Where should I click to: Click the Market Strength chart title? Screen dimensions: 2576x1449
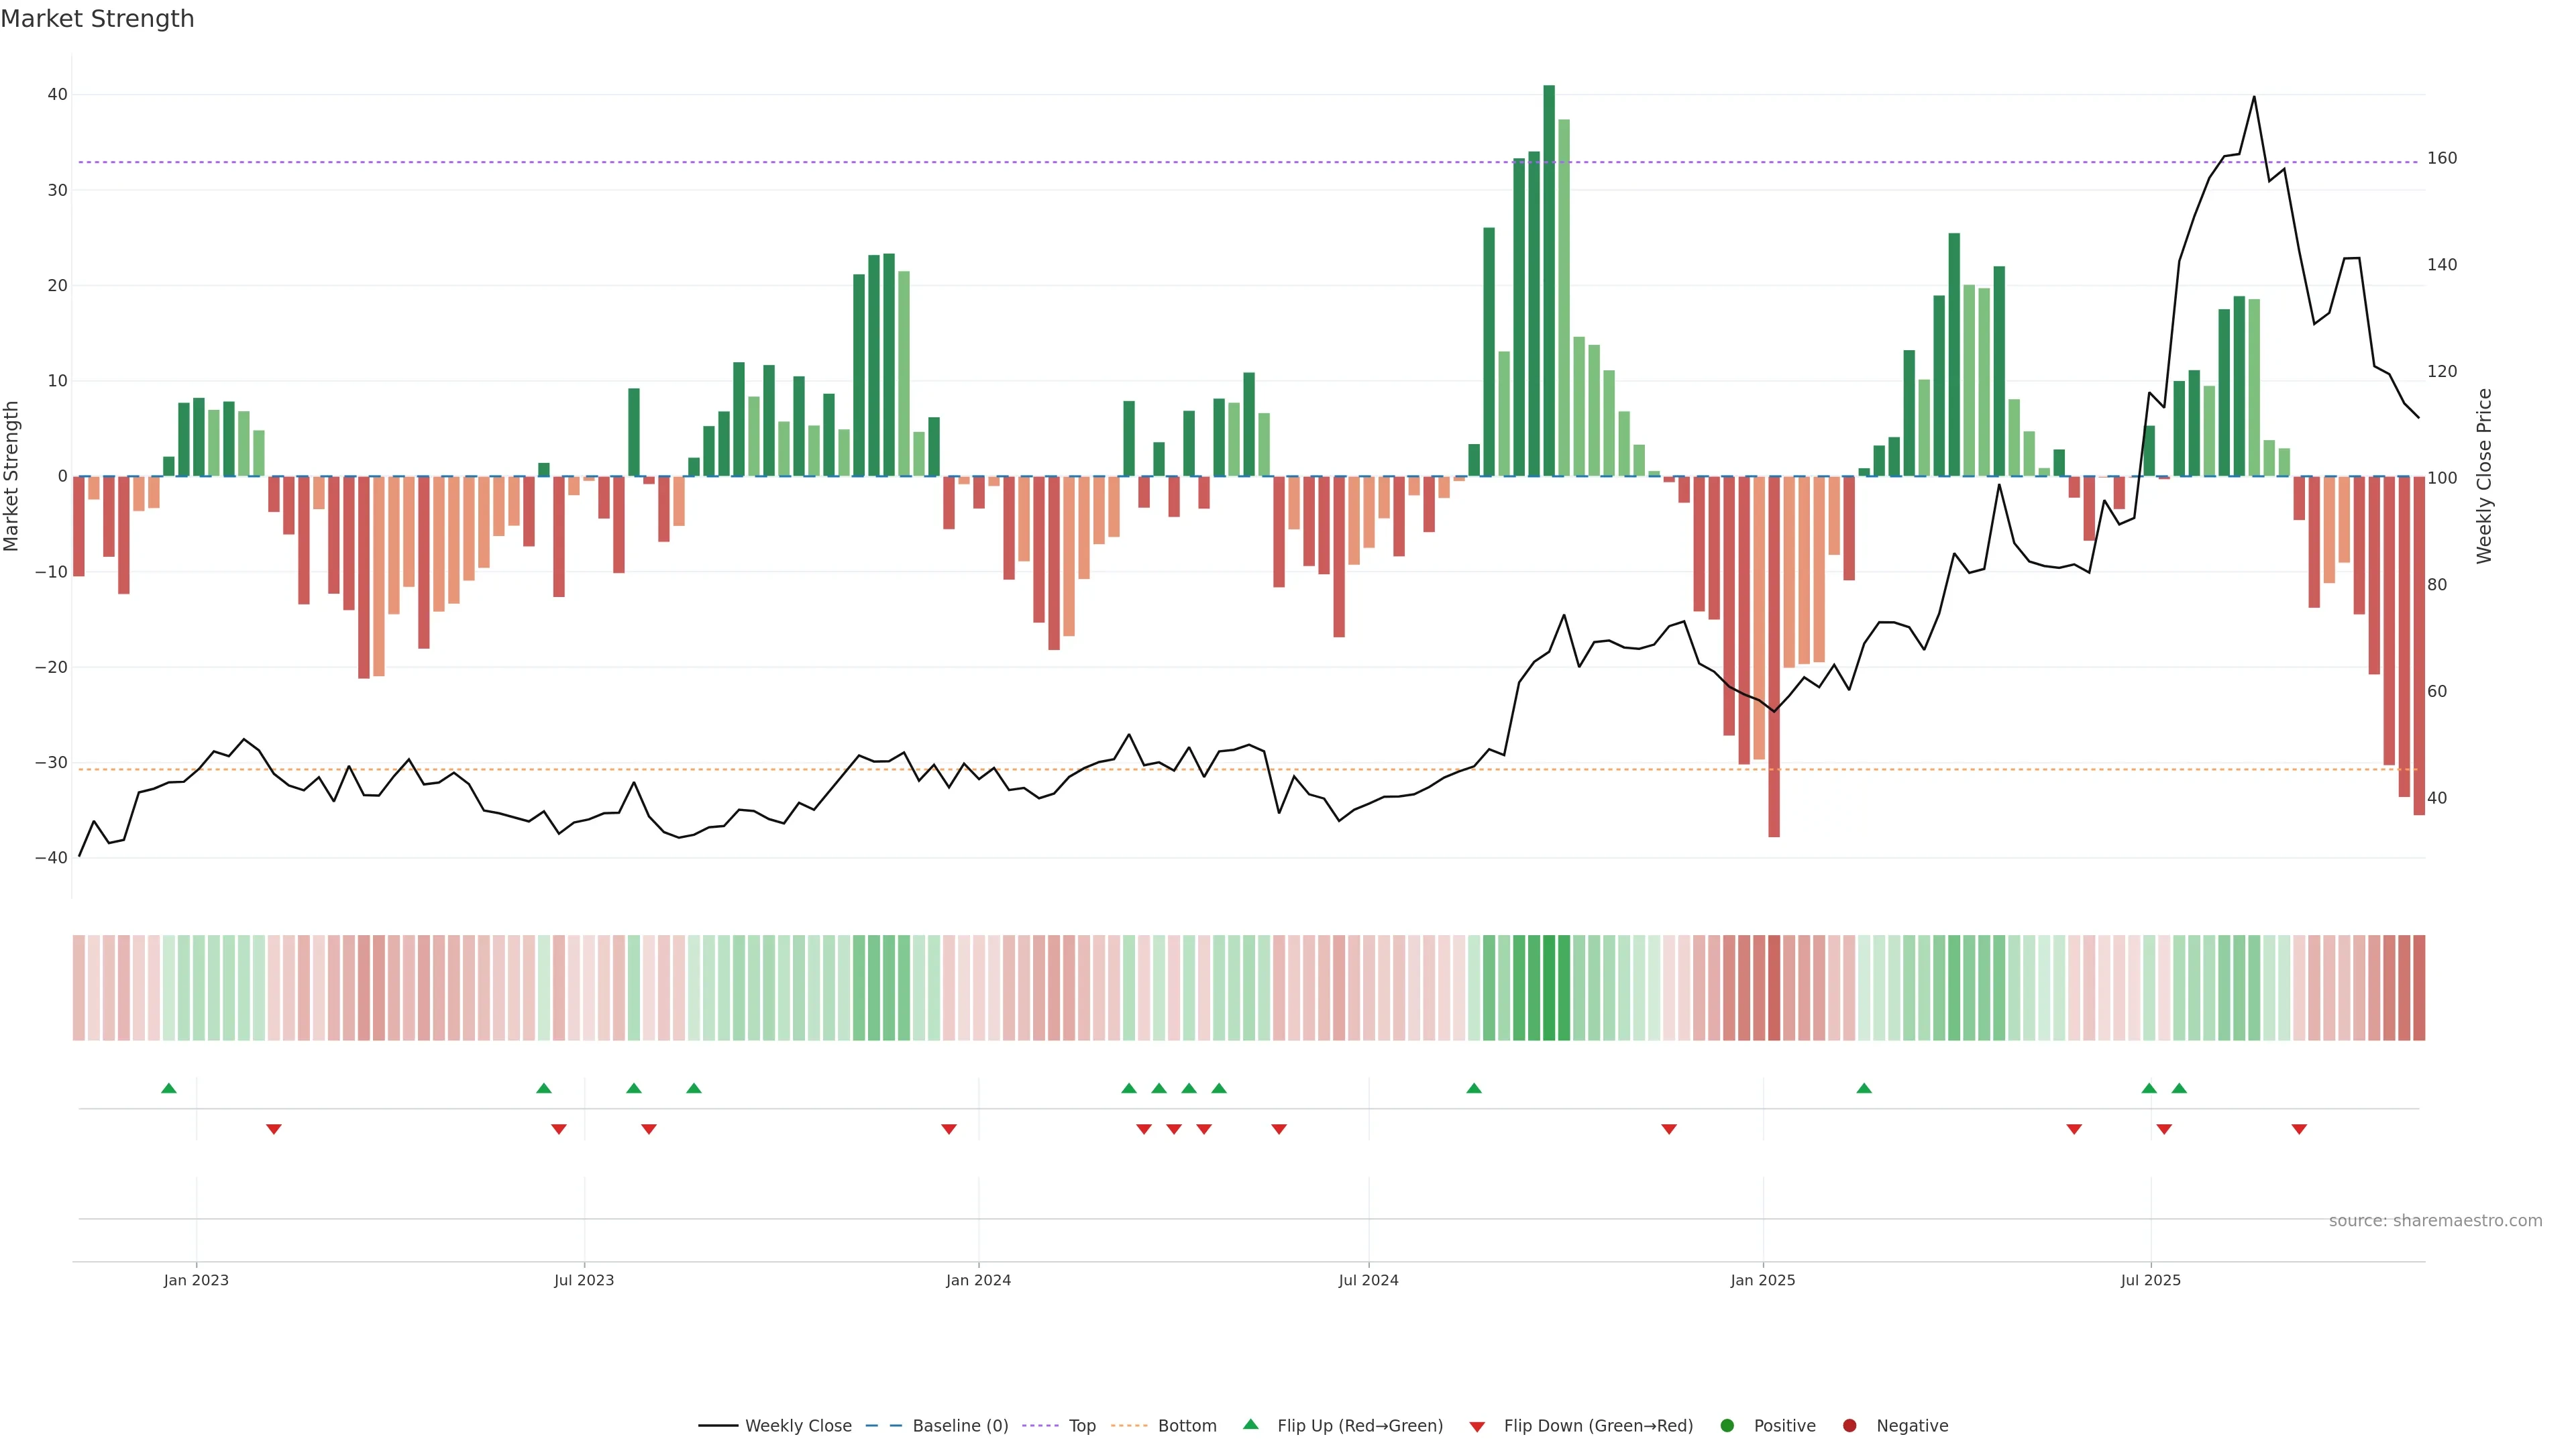pos(97,19)
